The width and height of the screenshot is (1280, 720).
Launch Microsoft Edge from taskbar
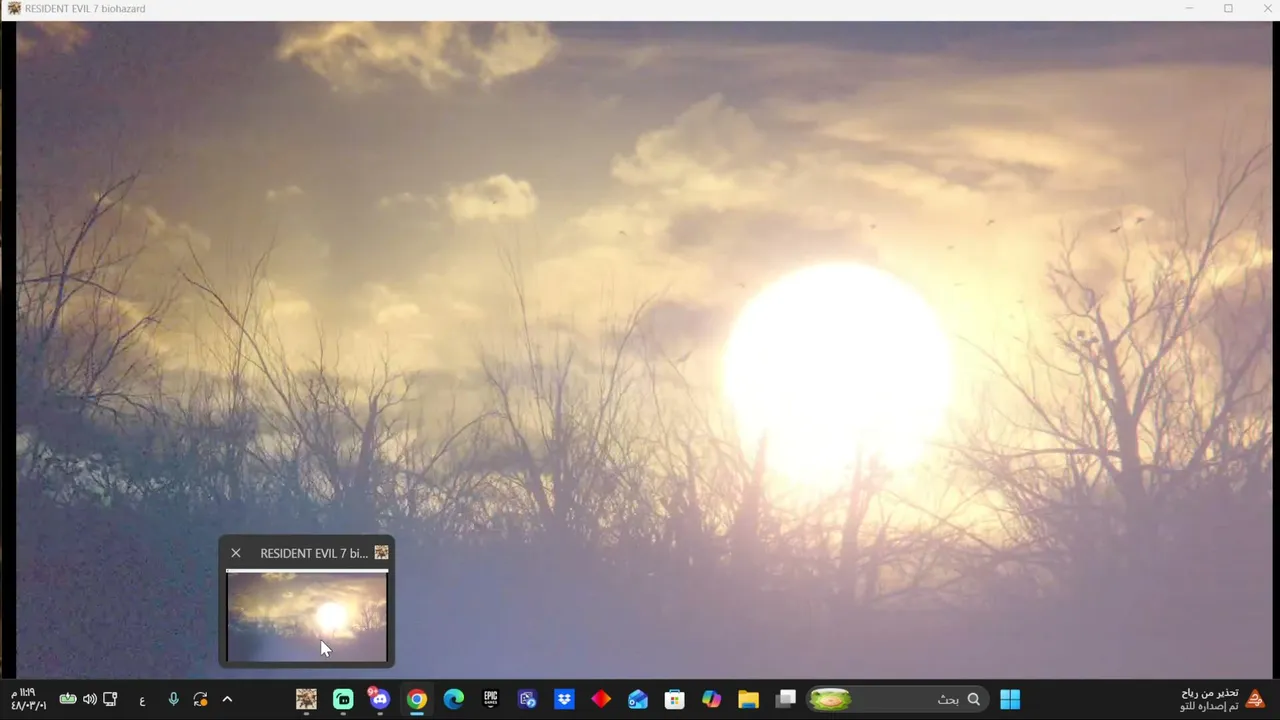click(454, 699)
